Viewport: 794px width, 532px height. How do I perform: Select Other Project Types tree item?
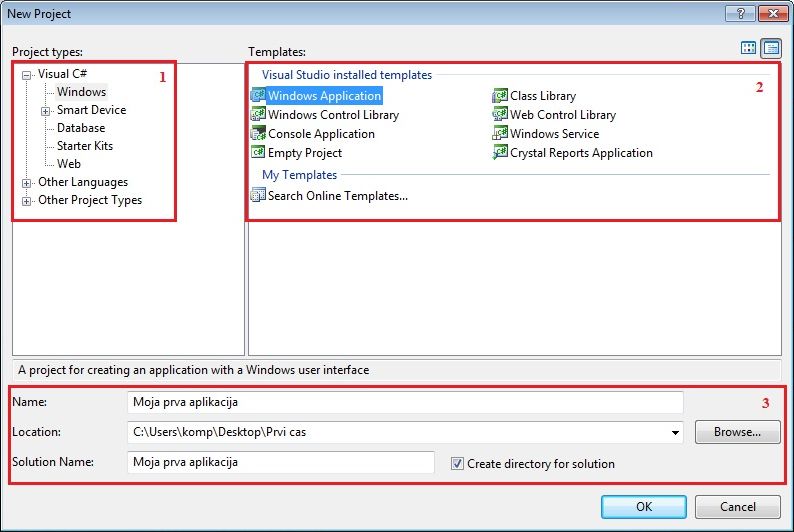click(90, 200)
